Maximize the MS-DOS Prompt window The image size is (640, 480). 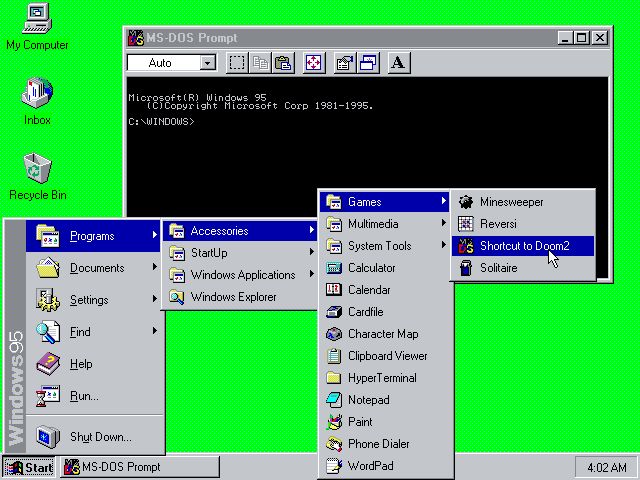[x=581, y=38]
